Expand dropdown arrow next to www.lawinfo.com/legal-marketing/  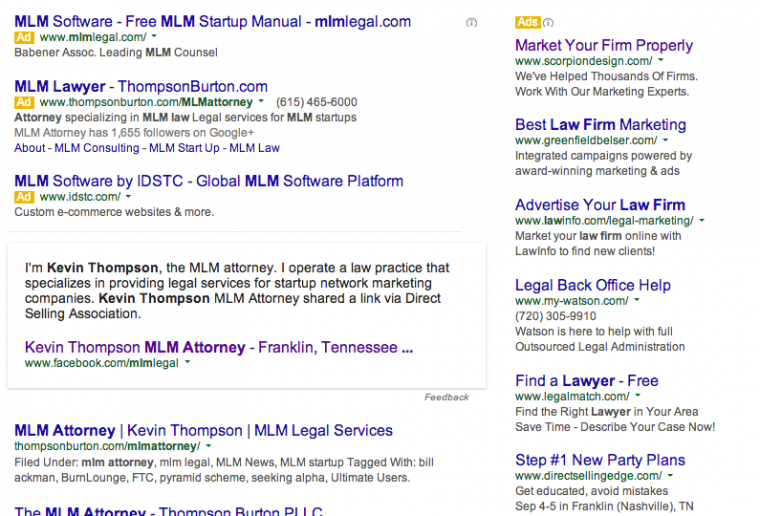pos(702,220)
